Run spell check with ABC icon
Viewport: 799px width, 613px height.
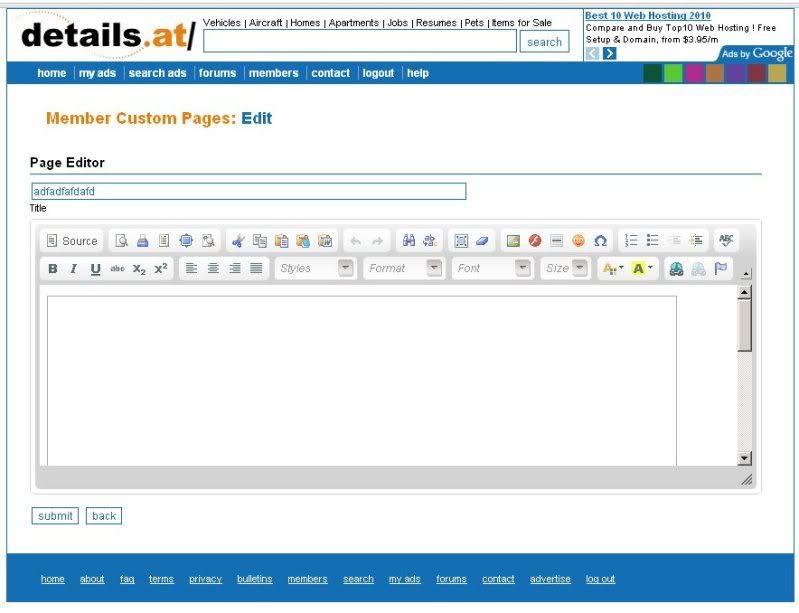[x=726, y=241]
